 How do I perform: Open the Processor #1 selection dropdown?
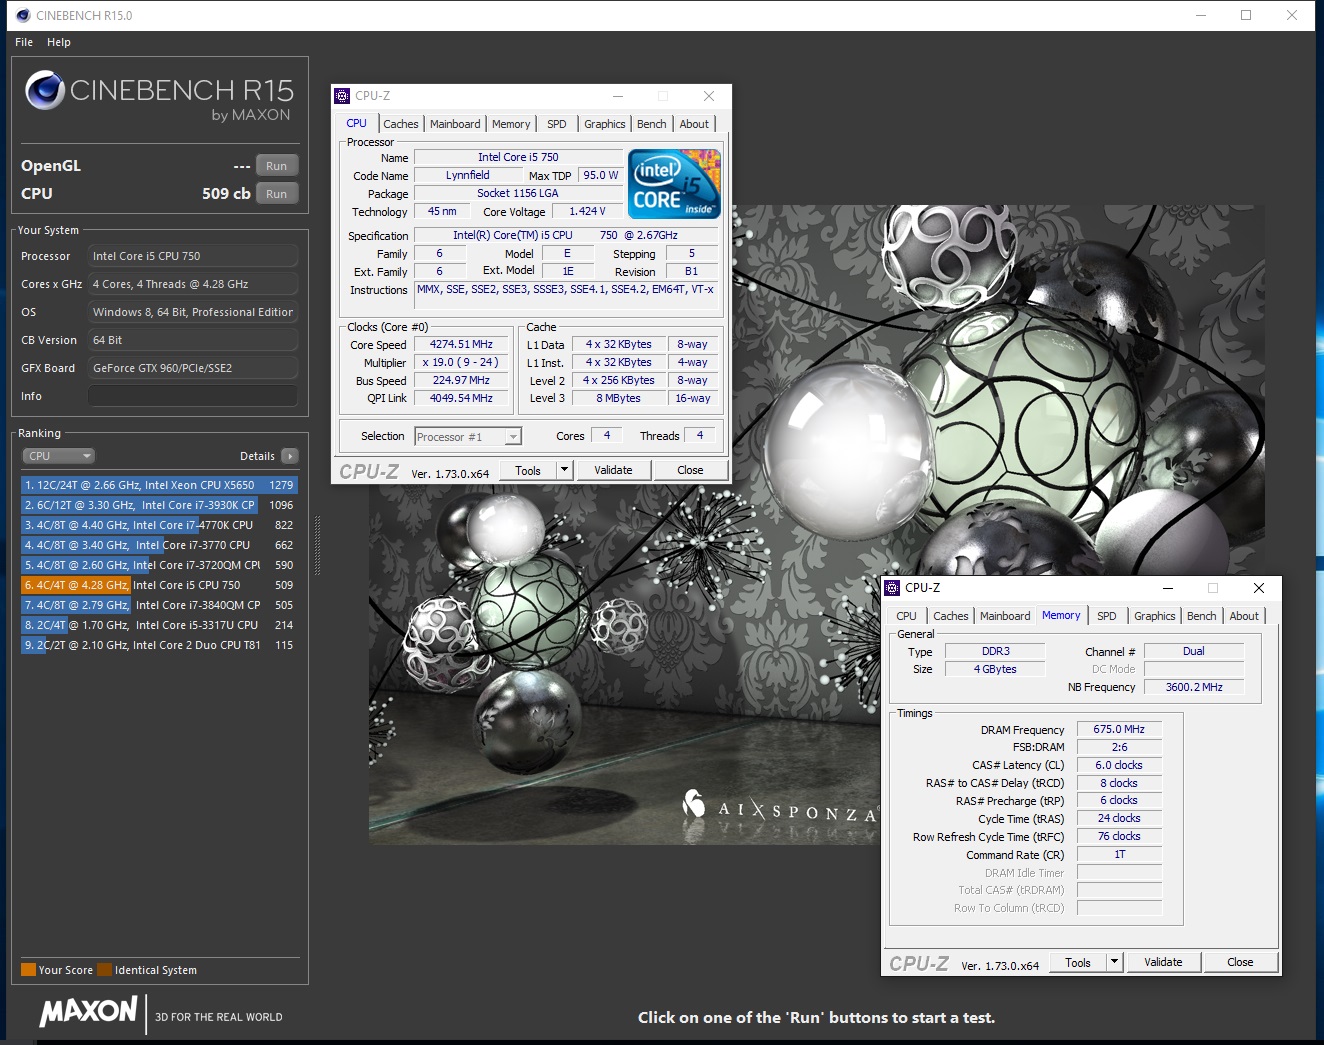[468, 437]
